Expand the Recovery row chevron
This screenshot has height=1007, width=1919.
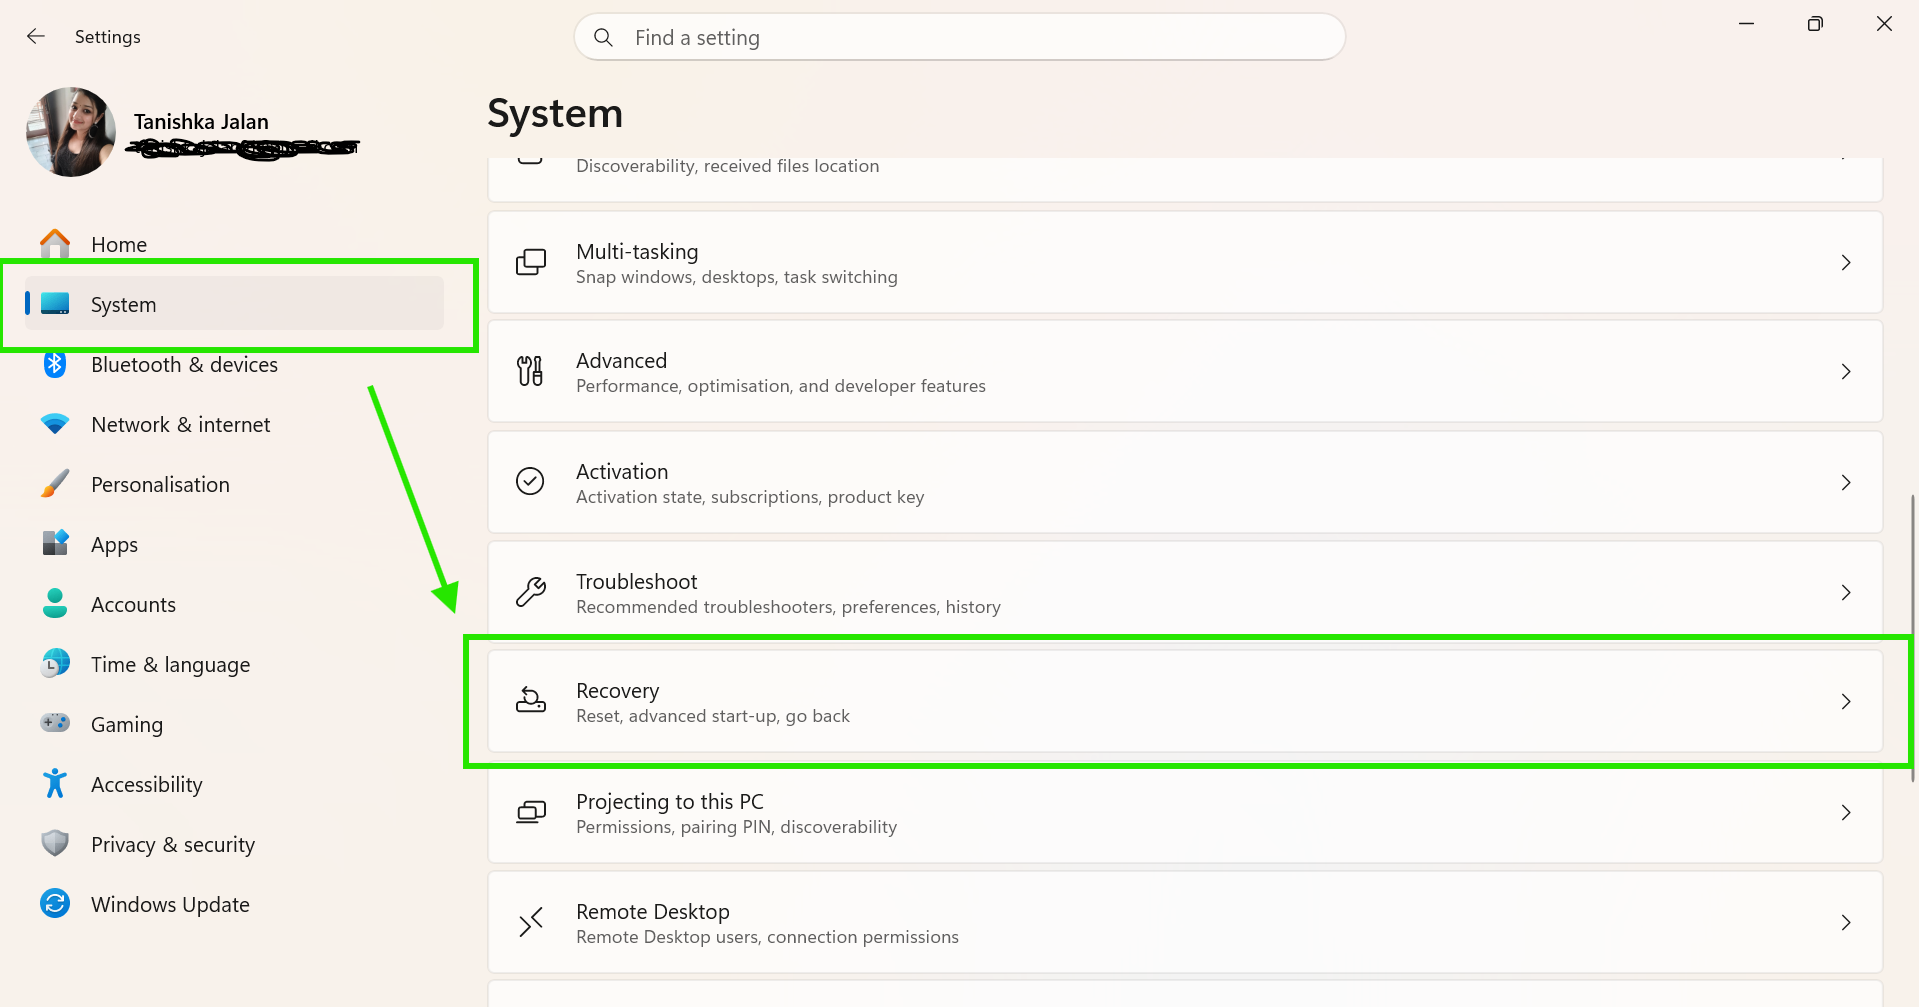tap(1846, 701)
